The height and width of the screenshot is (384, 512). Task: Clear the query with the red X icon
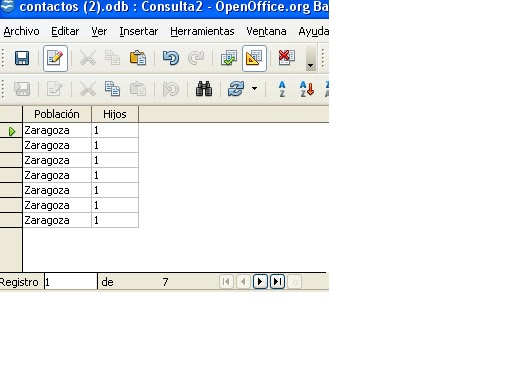pos(286,58)
